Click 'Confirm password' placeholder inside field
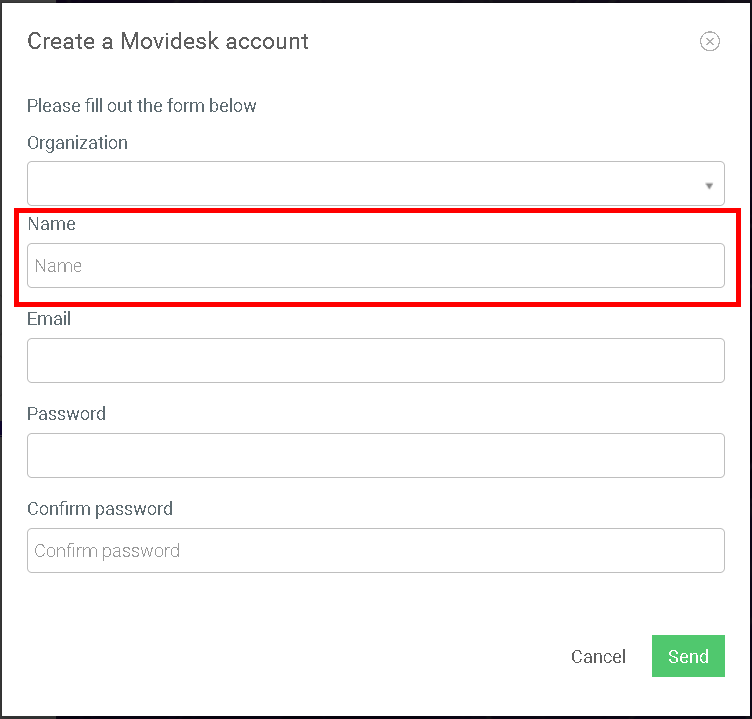Viewport: 752px width, 719px height. pyautogui.click(x=107, y=551)
